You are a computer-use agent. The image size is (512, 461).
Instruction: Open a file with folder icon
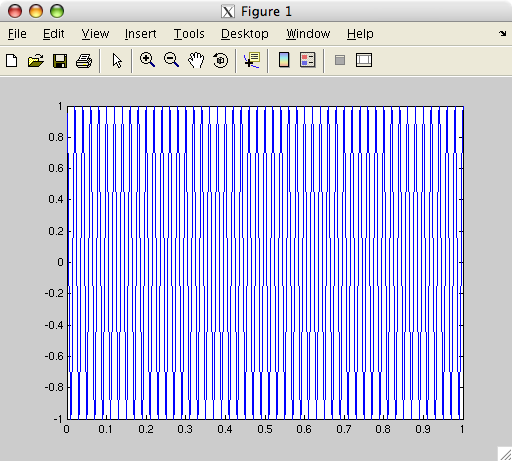tap(36, 61)
